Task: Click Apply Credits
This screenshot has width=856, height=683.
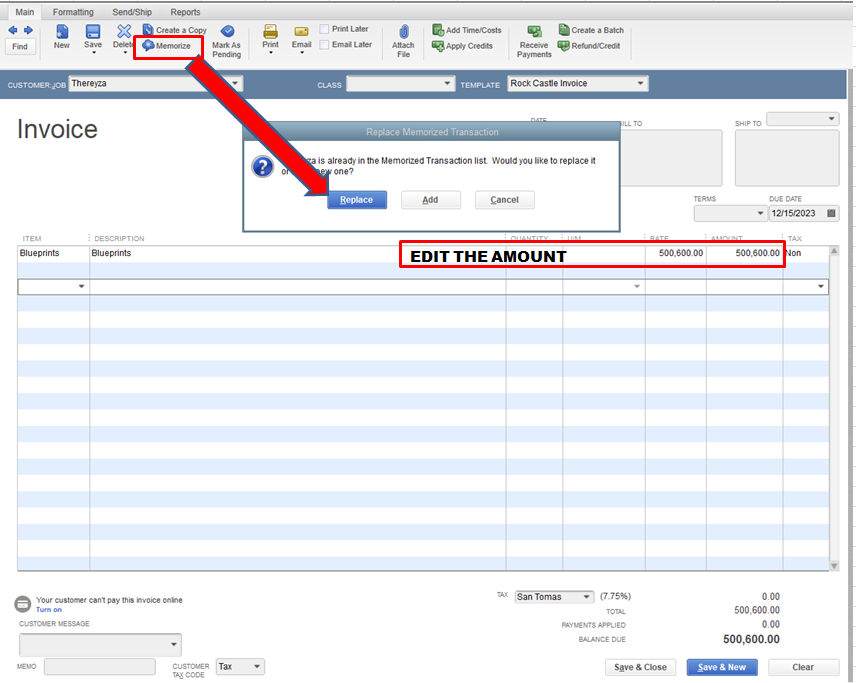Action: click(x=462, y=46)
